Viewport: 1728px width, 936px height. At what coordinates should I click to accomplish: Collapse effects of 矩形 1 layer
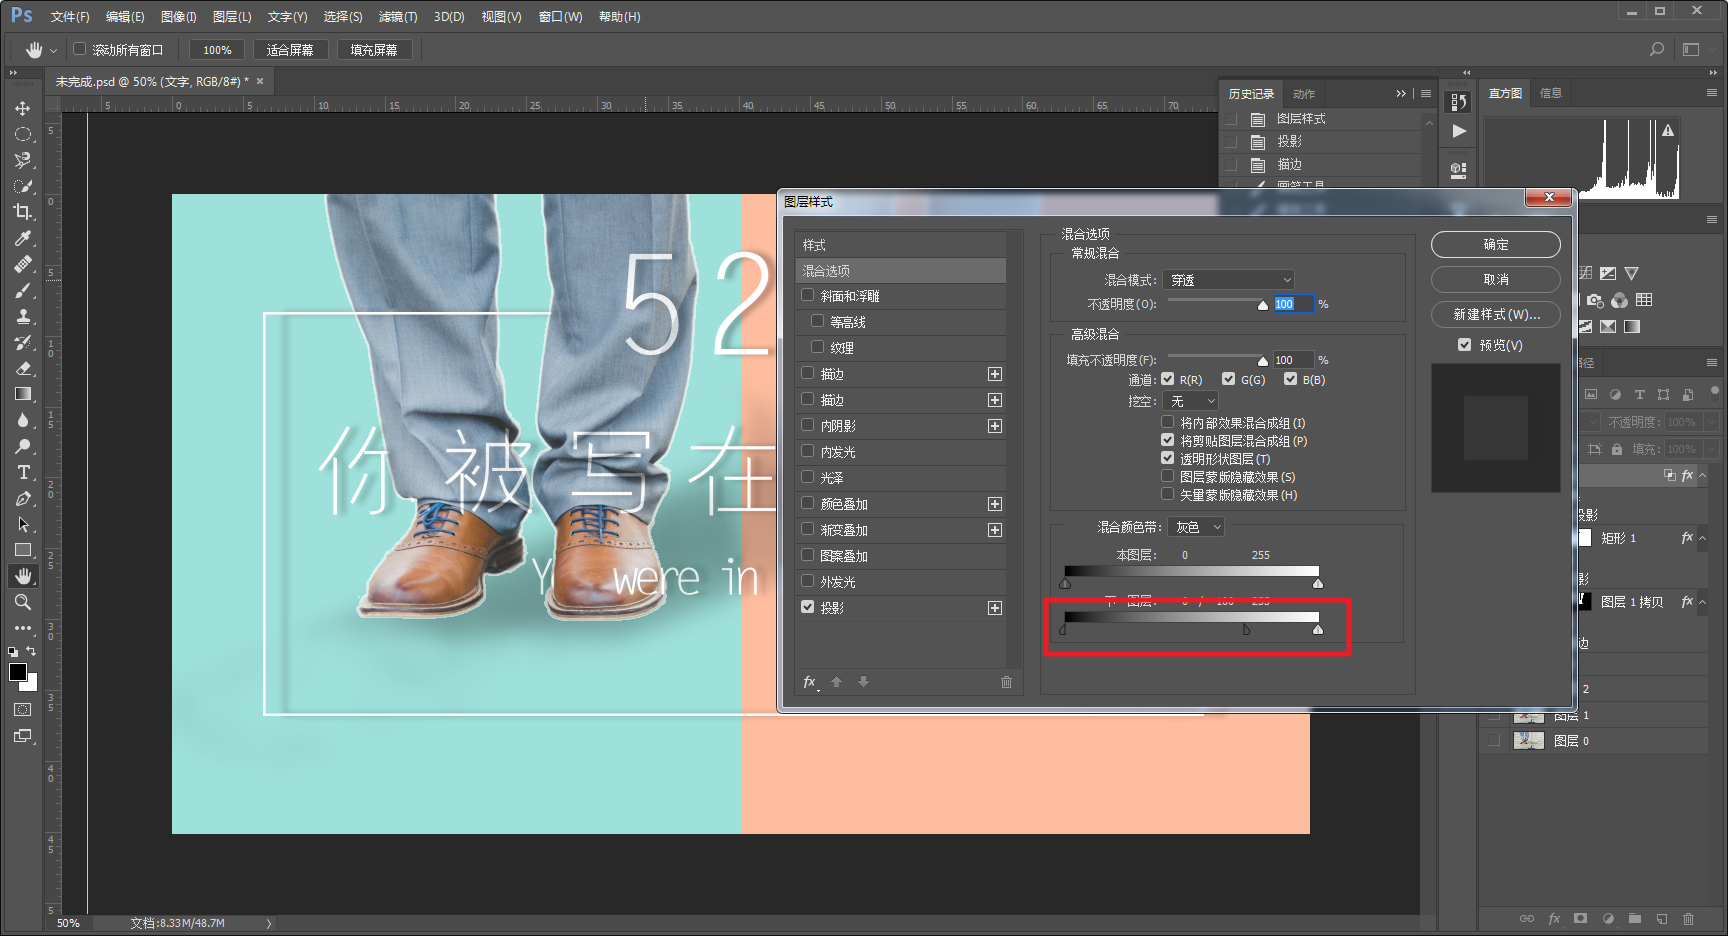(x=1702, y=538)
